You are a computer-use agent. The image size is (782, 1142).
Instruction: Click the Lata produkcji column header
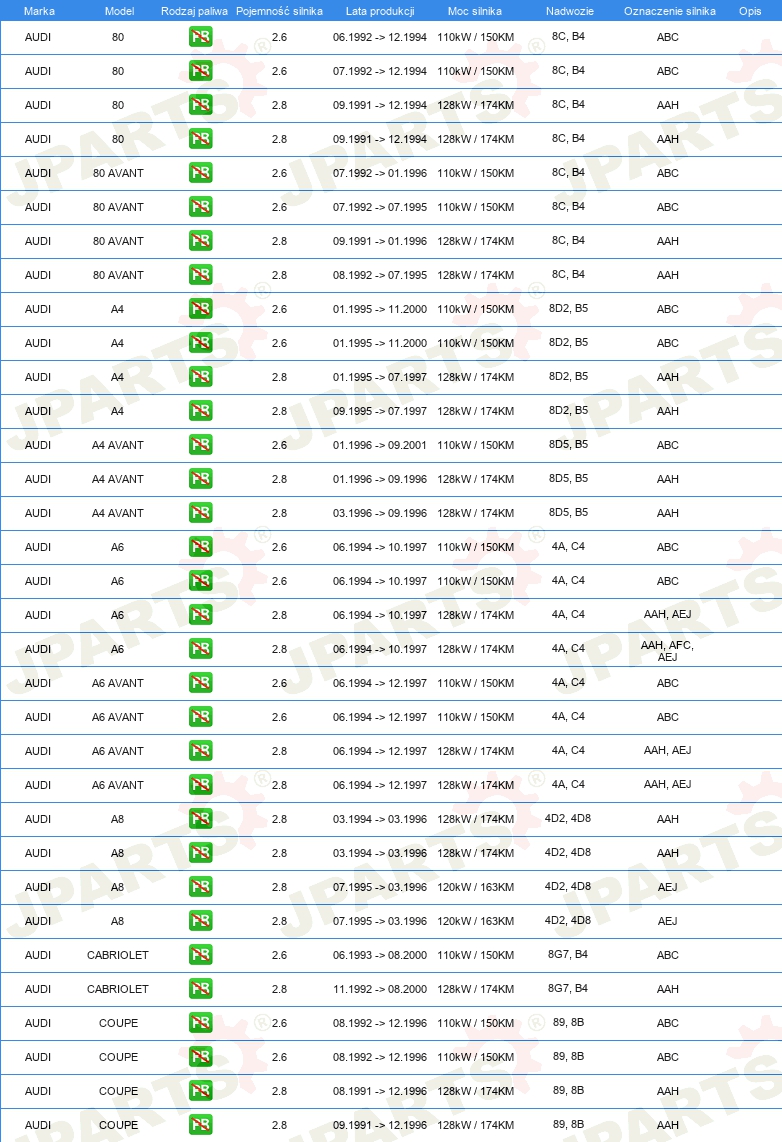pyautogui.click(x=380, y=11)
